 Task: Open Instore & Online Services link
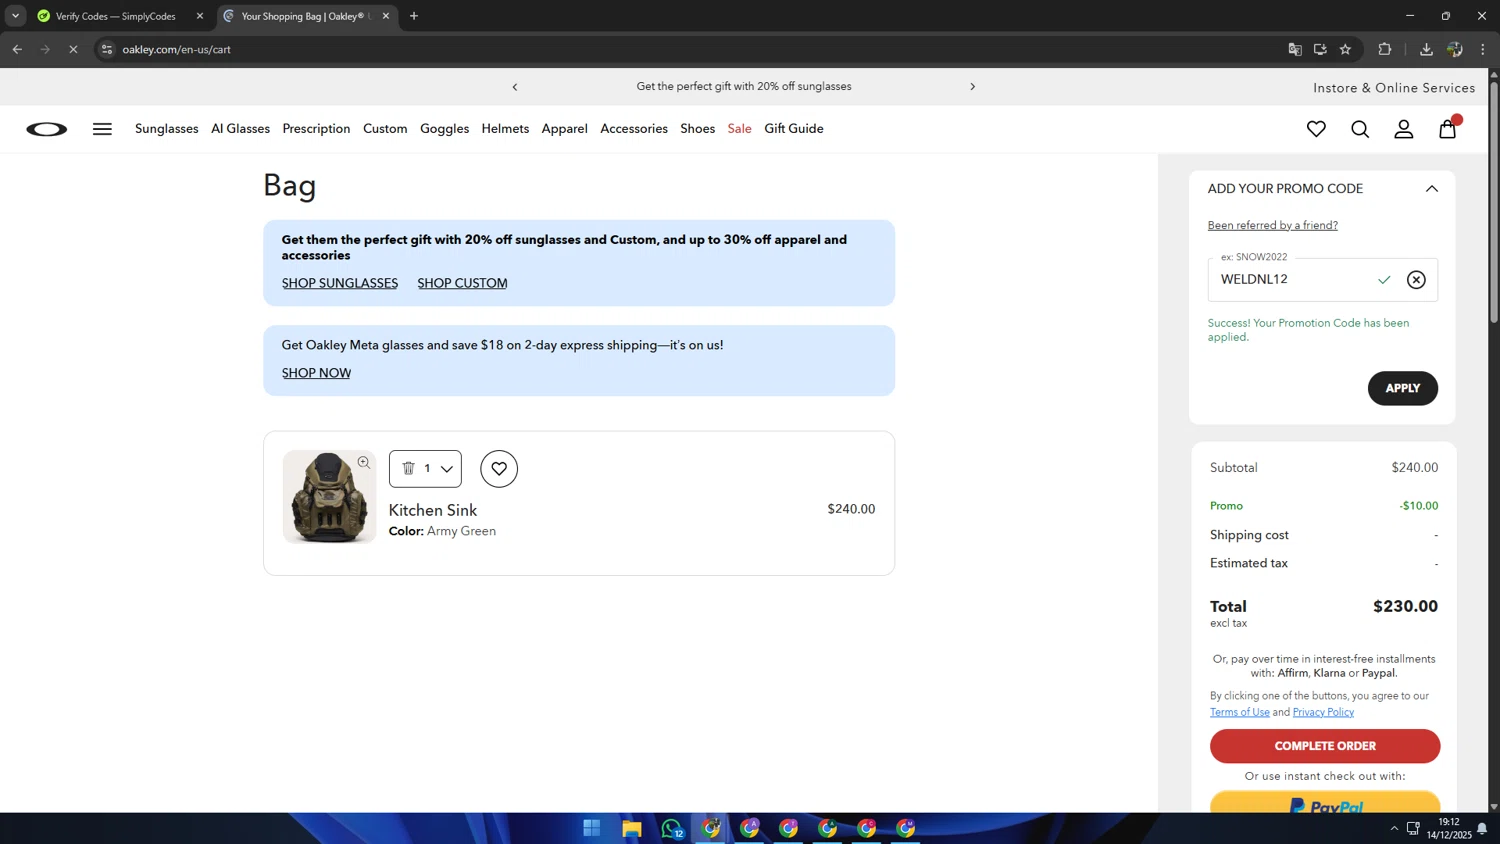tap(1394, 88)
